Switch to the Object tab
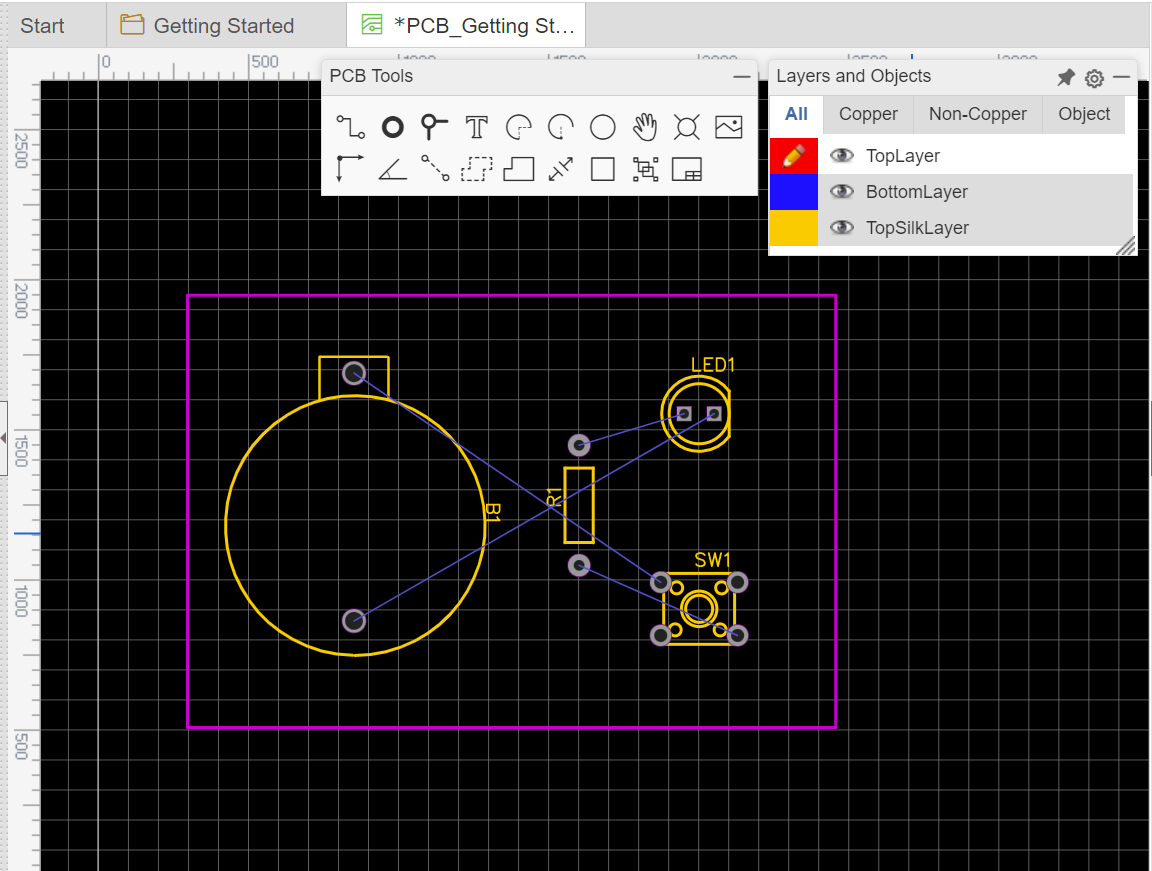Image resolution: width=1152 pixels, height=871 pixels. click(x=1083, y=114)
